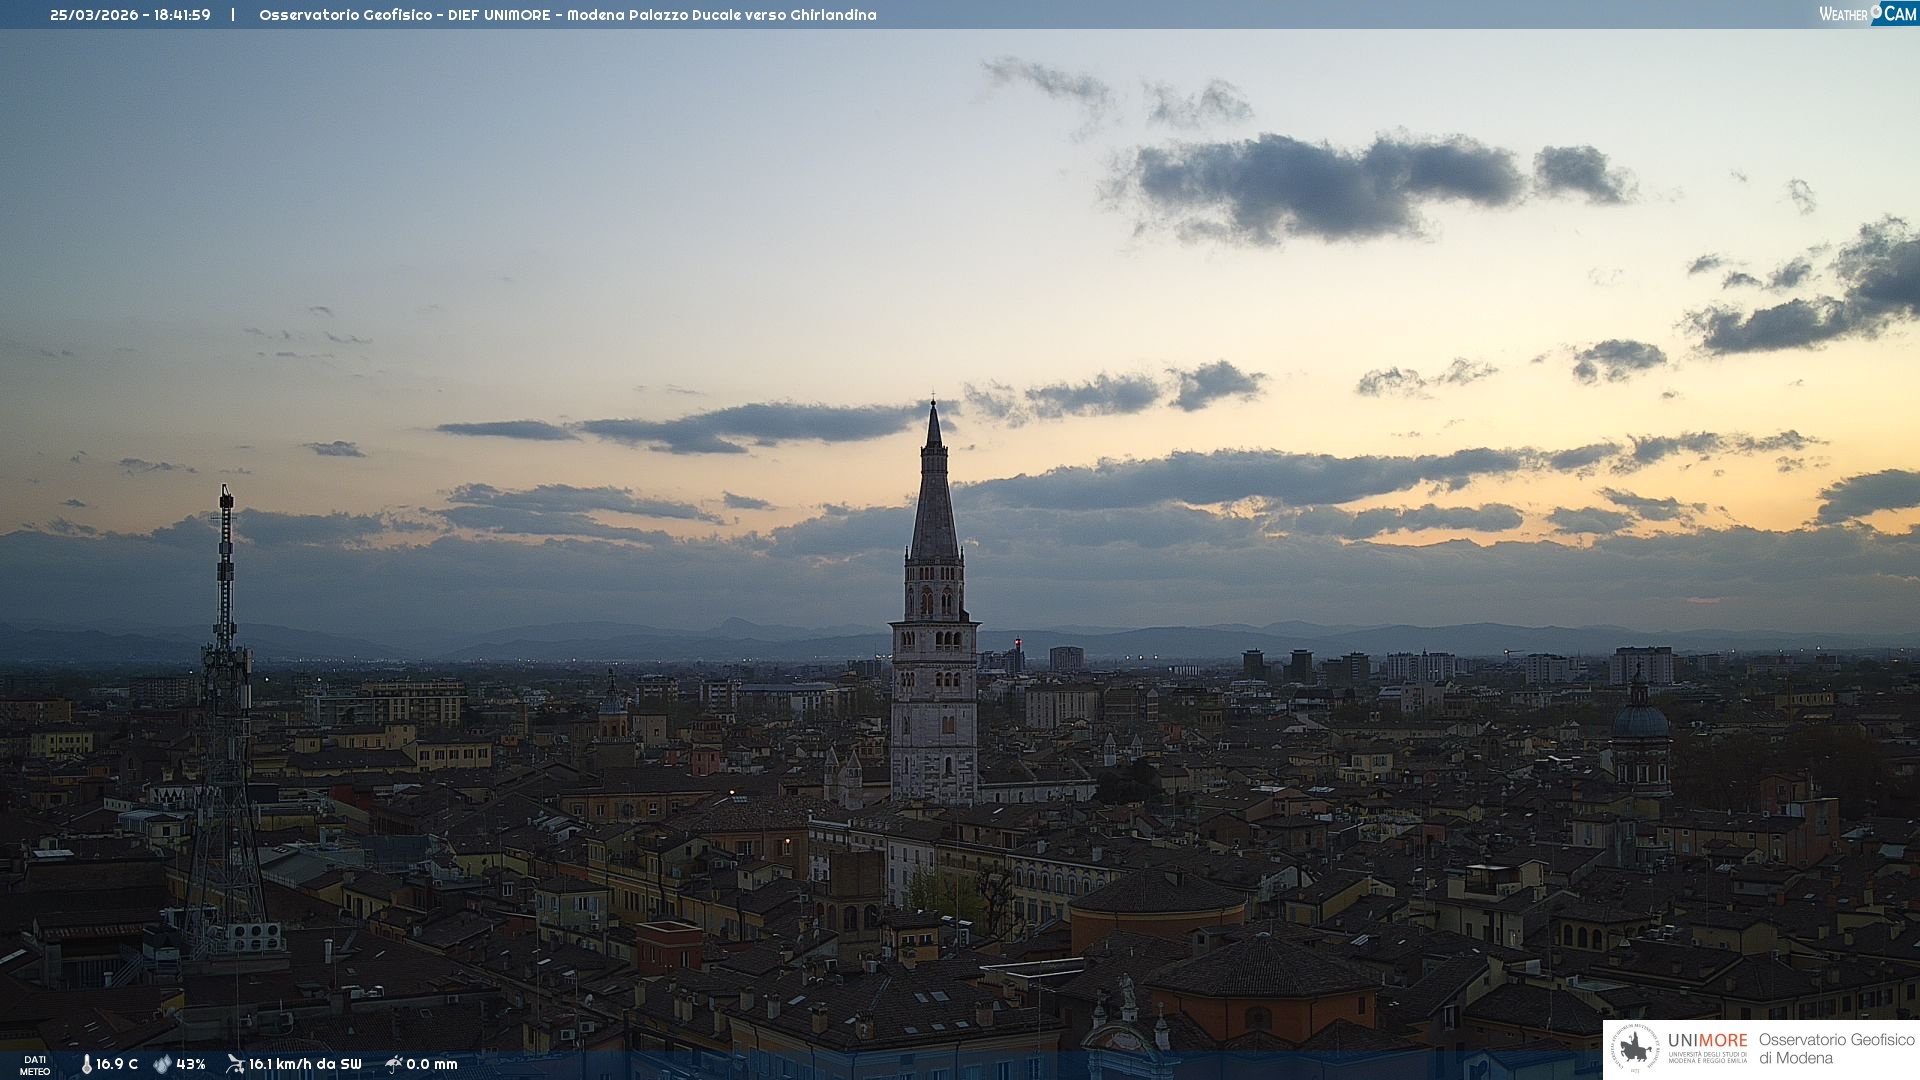Click the WeatherCam logo
1920x1080 pixels.
tap(1867, 13)
